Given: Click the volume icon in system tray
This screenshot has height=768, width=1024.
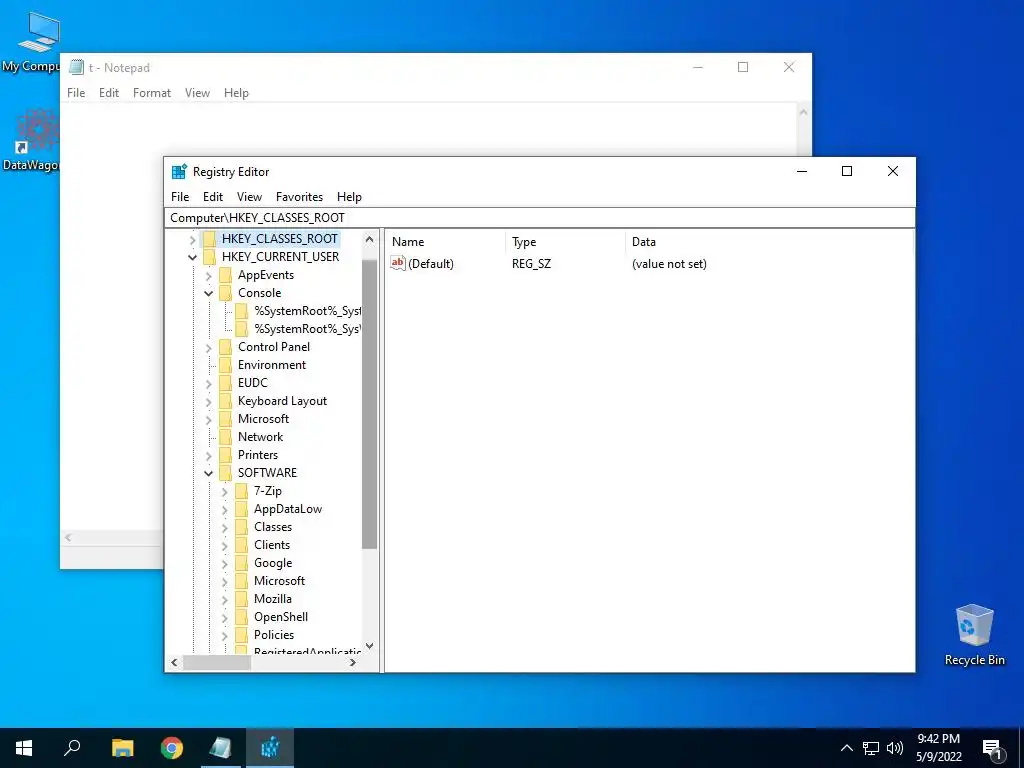Looking at the screenshot, I should tap(895, 748).
